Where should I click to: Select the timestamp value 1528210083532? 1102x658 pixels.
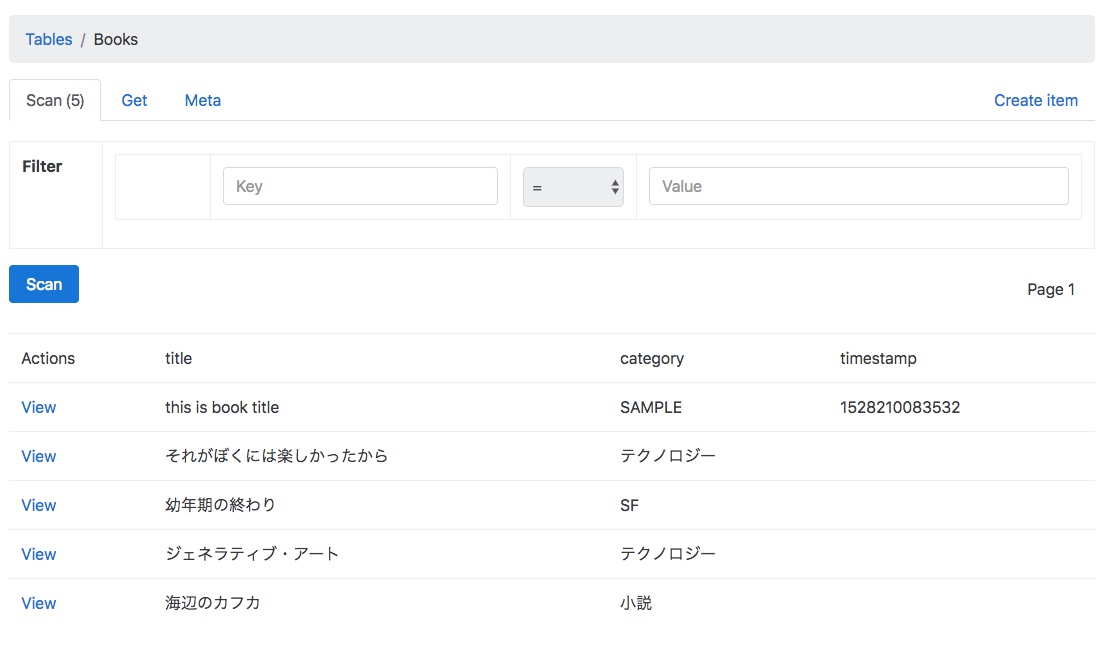pyautogui.click(x=900, y=407)
